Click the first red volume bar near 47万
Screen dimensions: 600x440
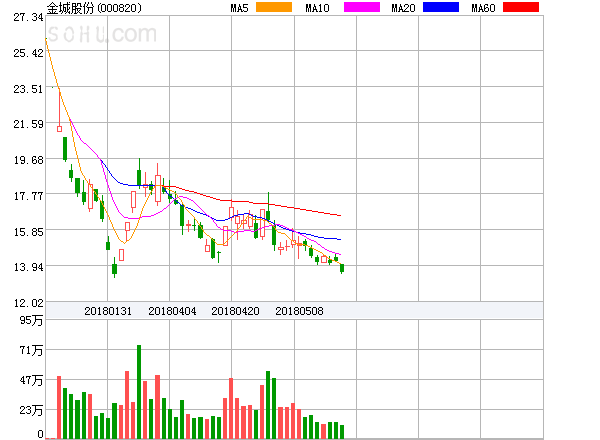tap(59, 407)
